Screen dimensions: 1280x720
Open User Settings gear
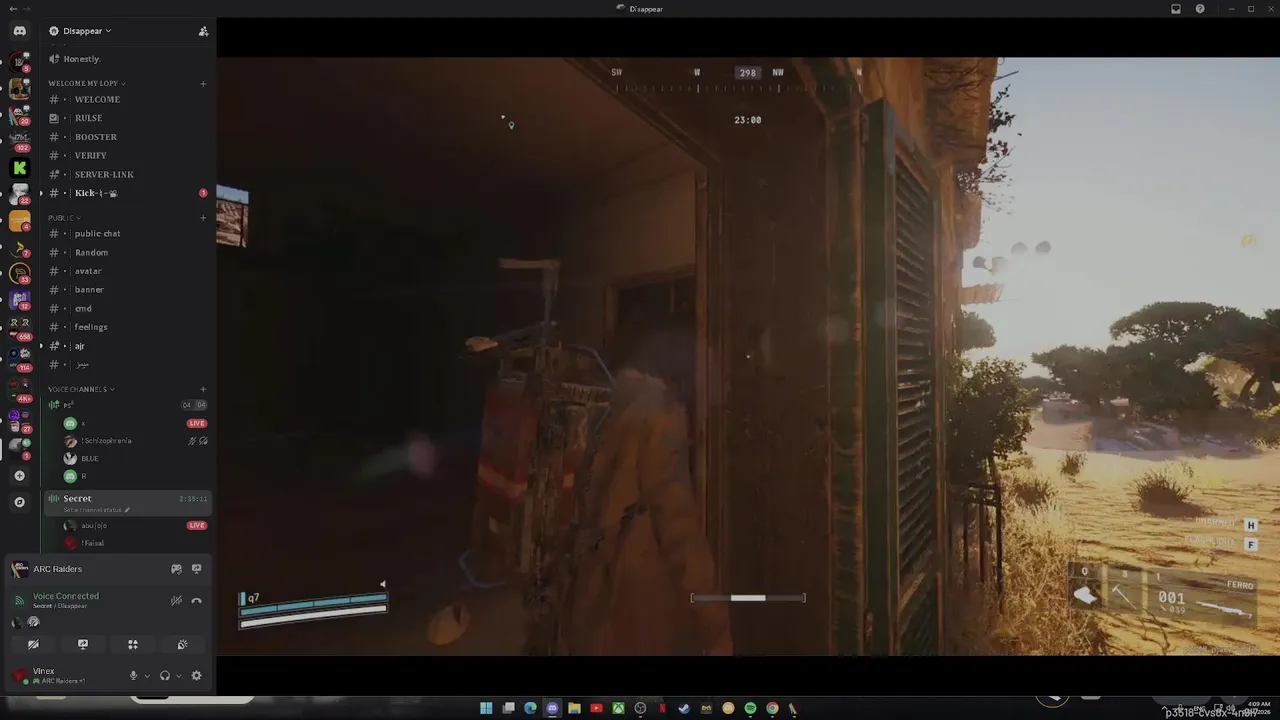(196, 676)
